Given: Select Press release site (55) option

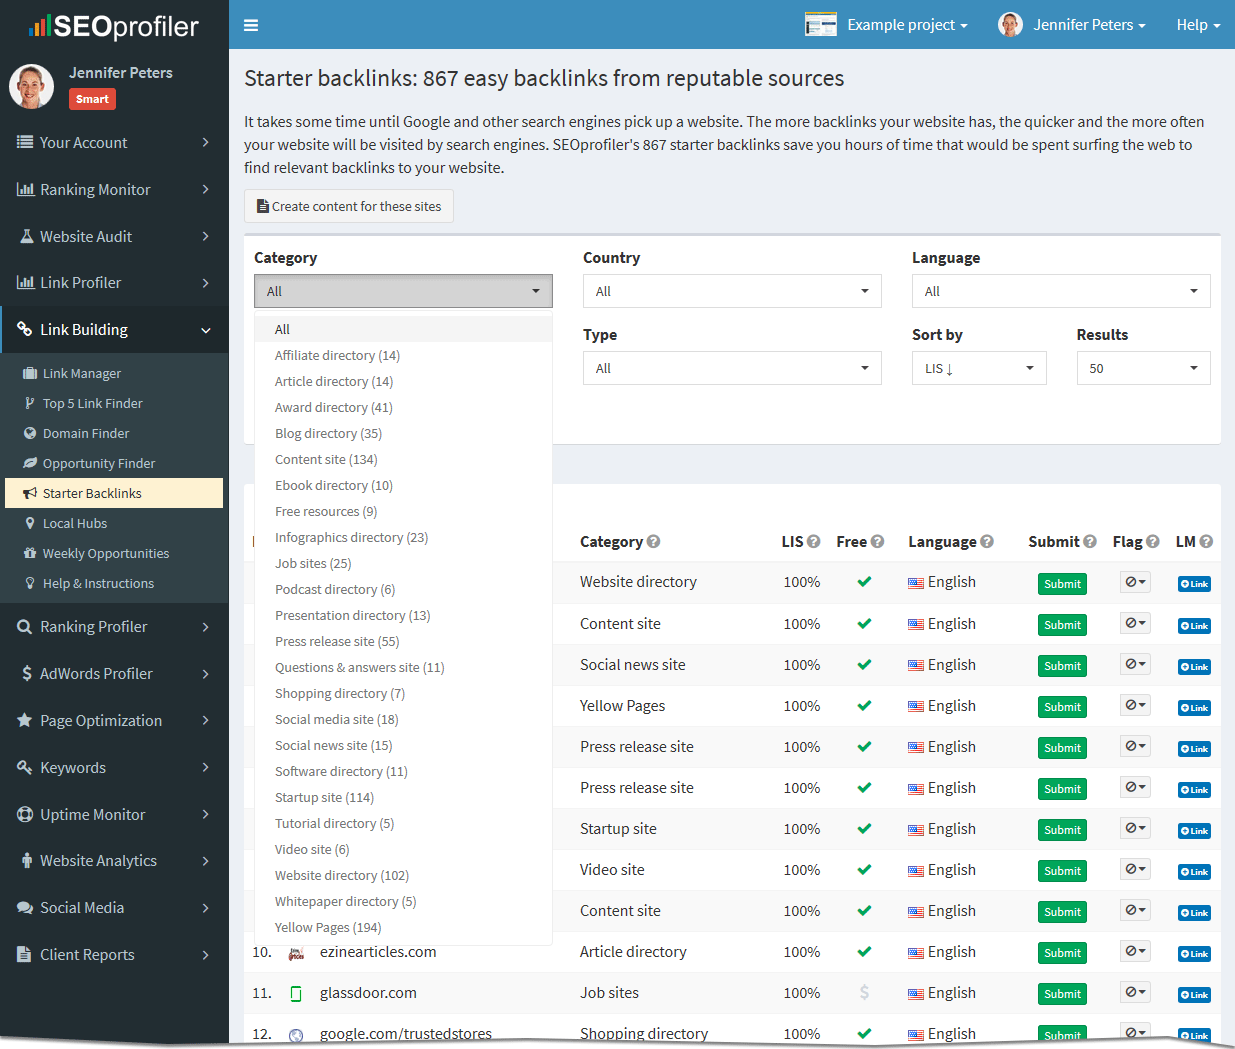Looking at the screenshot, I should click(403, 641).
